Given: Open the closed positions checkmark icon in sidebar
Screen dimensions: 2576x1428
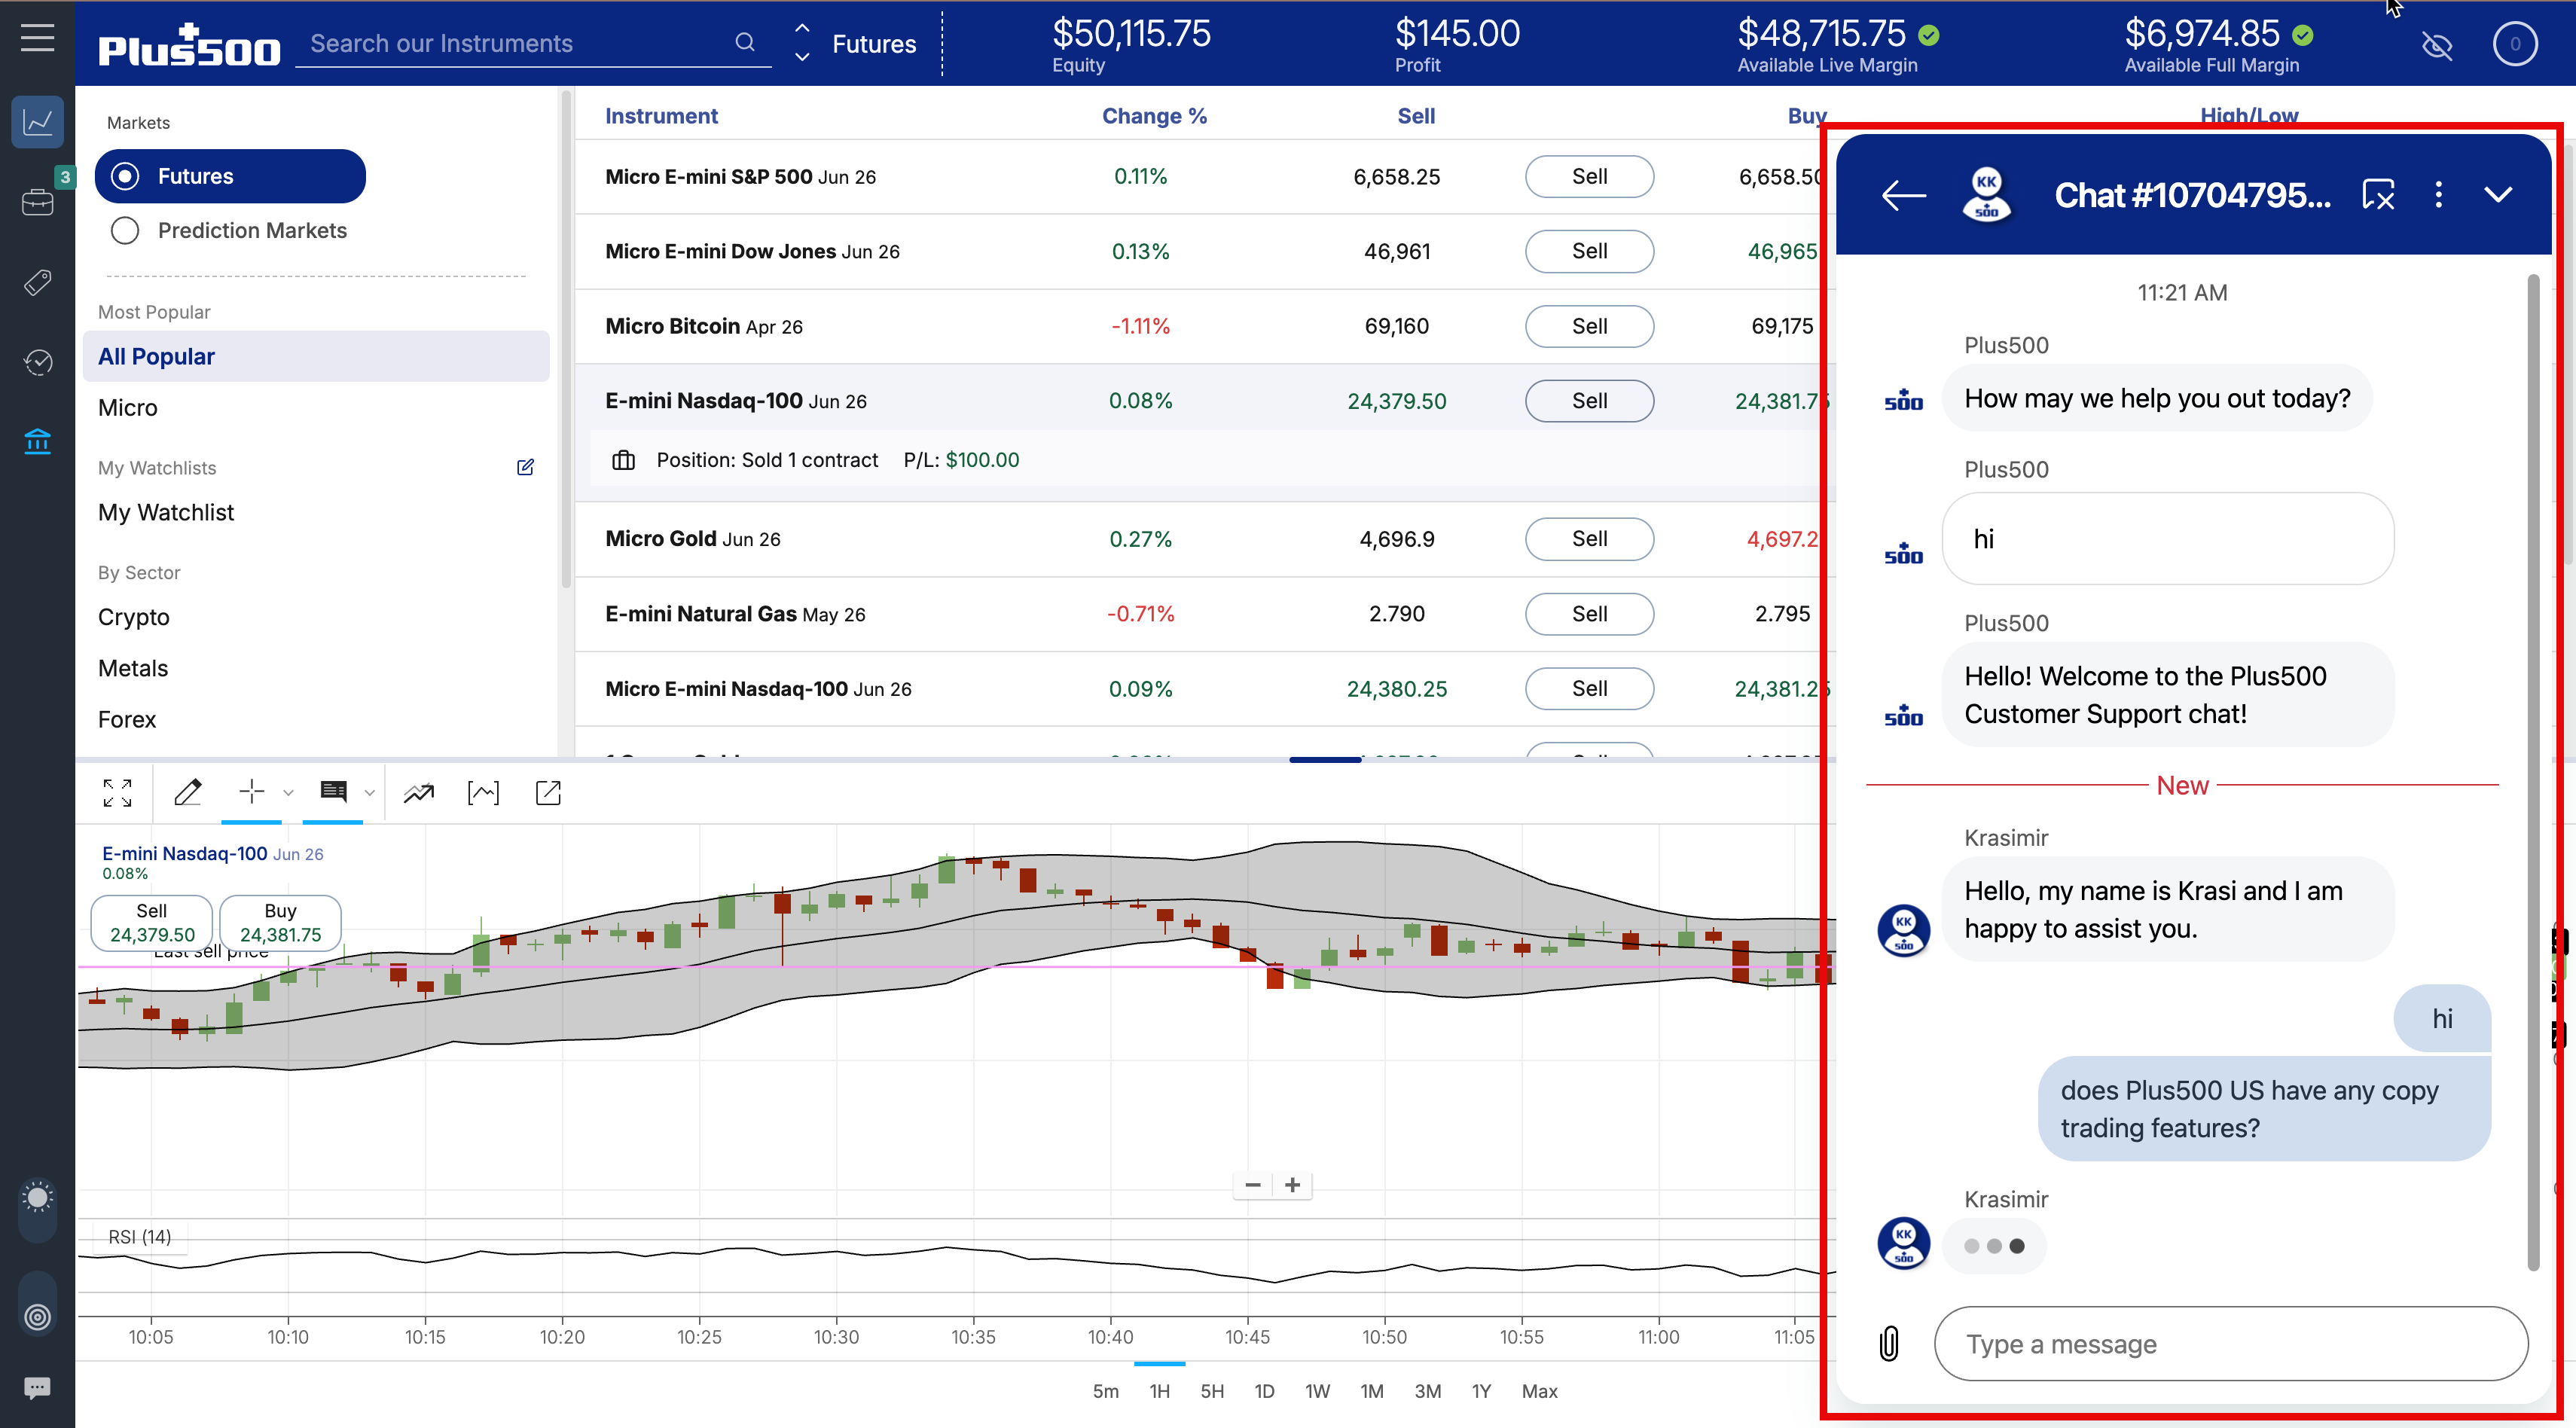Looking at the screenshot, I should tap(37, 361).
